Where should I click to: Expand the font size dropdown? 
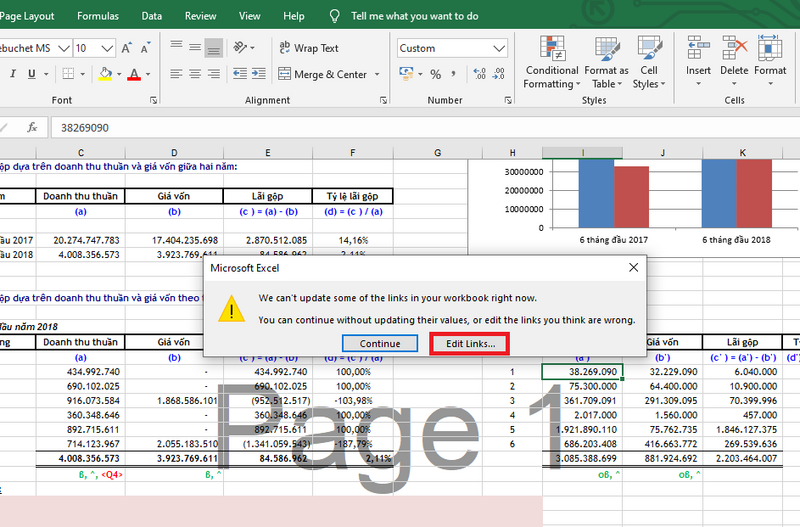click(109, 48)
